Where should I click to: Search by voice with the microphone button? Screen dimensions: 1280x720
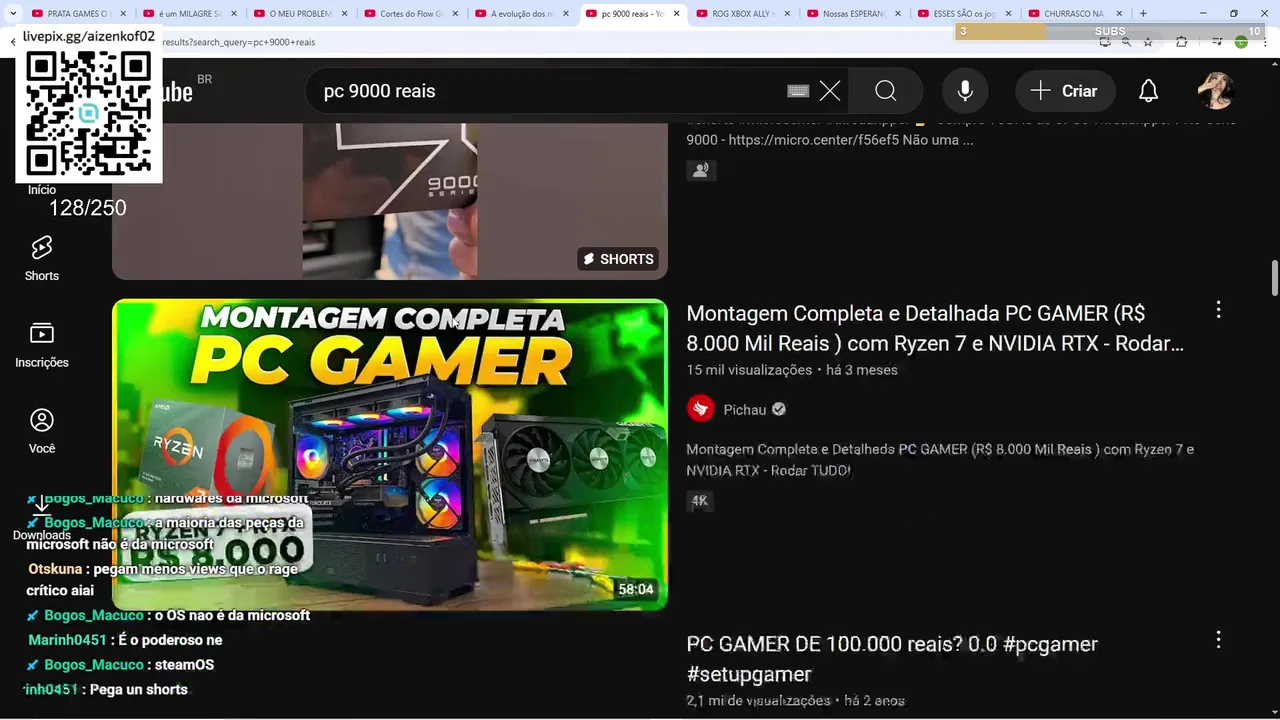[x=965, y=91]
